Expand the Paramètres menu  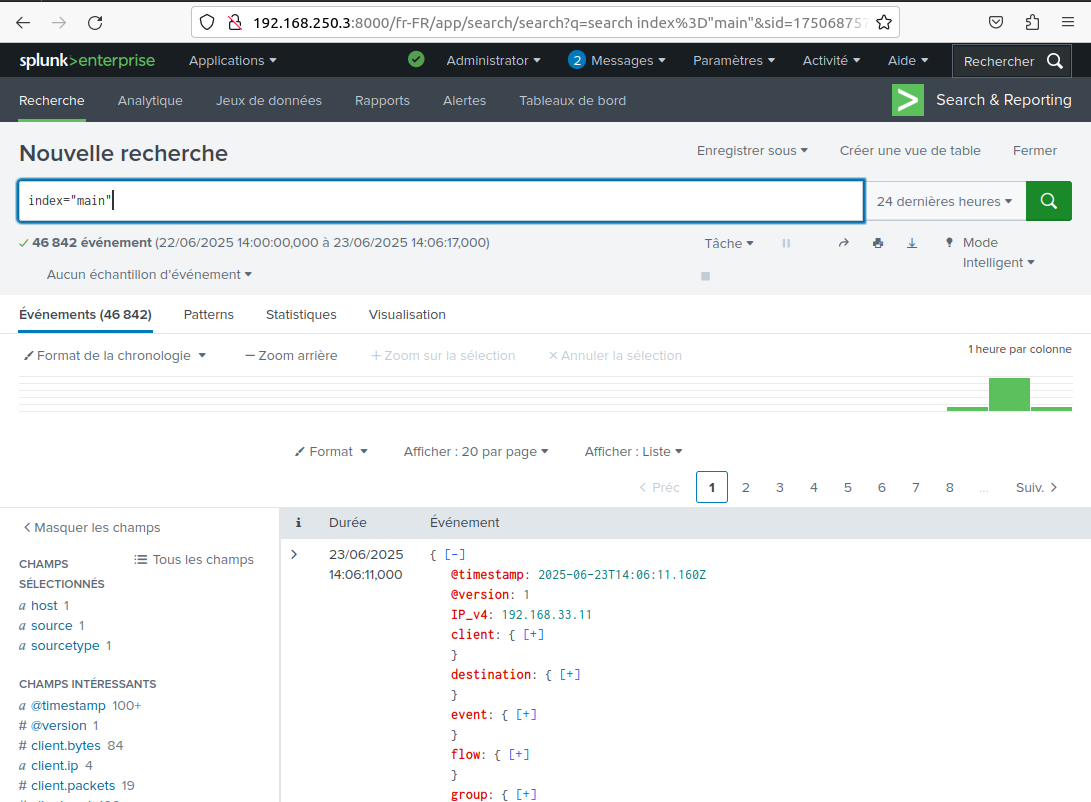(x=734, y=61)
